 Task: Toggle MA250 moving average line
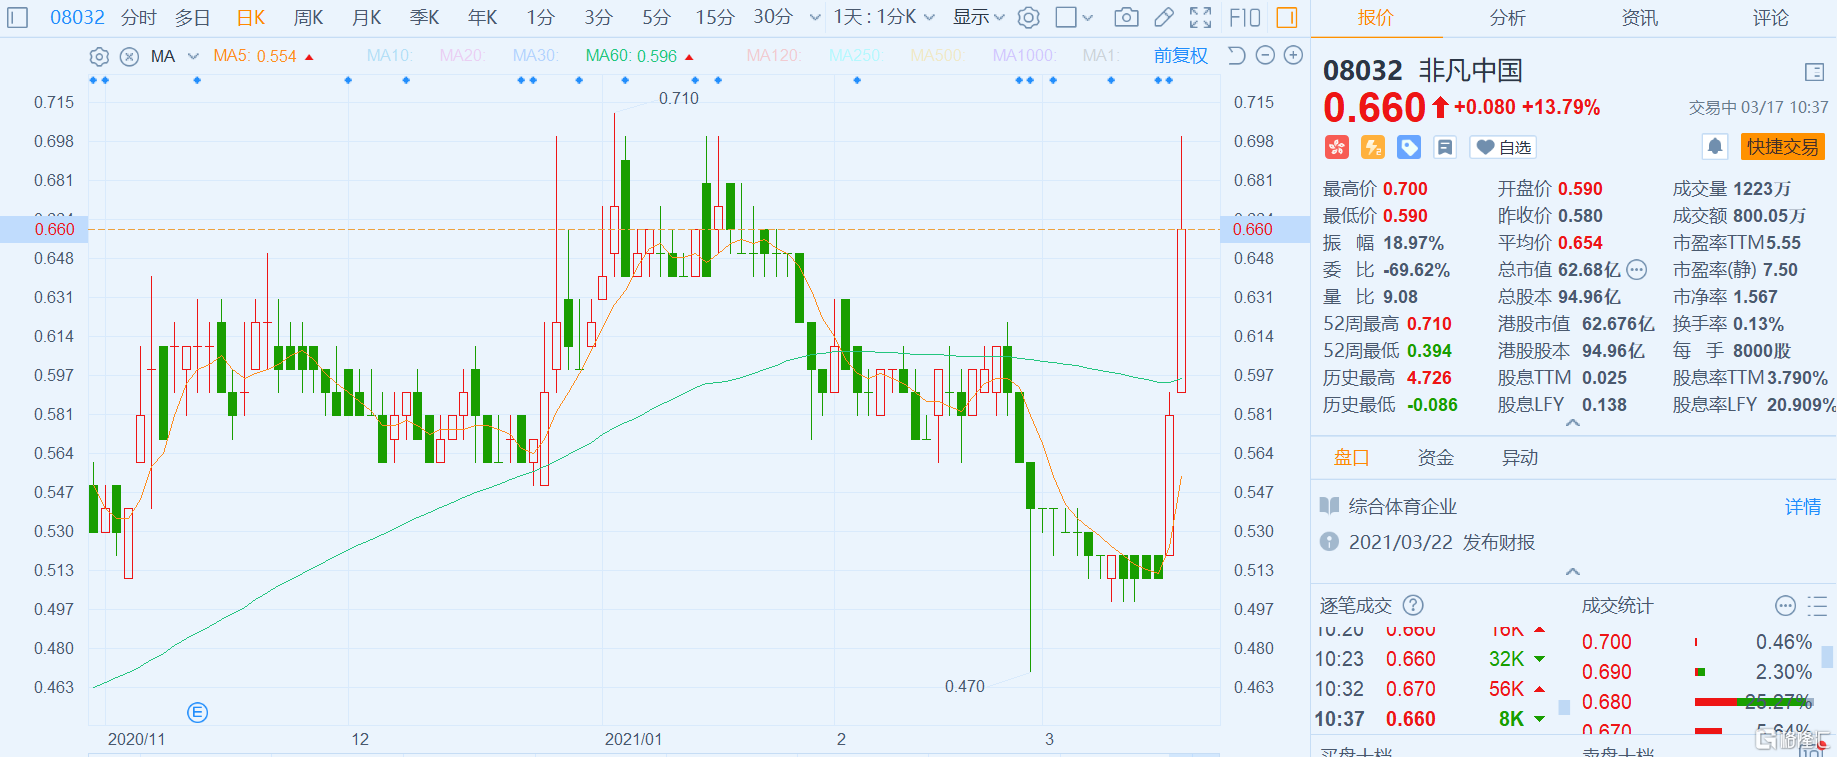[855, 56]
